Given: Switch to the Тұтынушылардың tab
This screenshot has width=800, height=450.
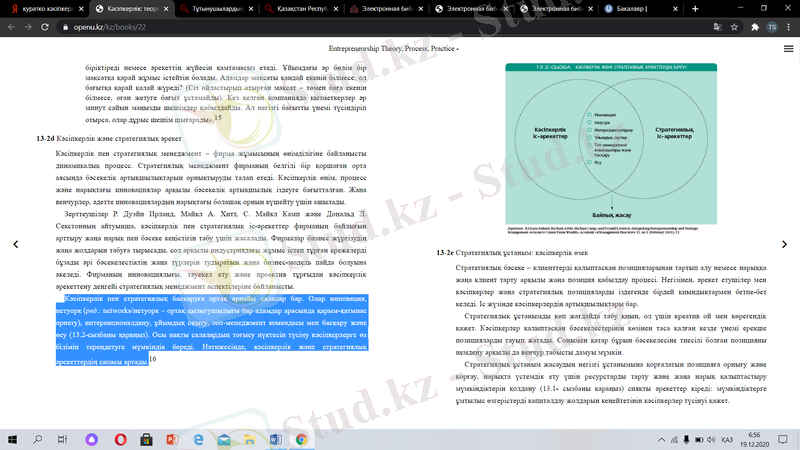Looking at the screenshot, I should (217, 9).
